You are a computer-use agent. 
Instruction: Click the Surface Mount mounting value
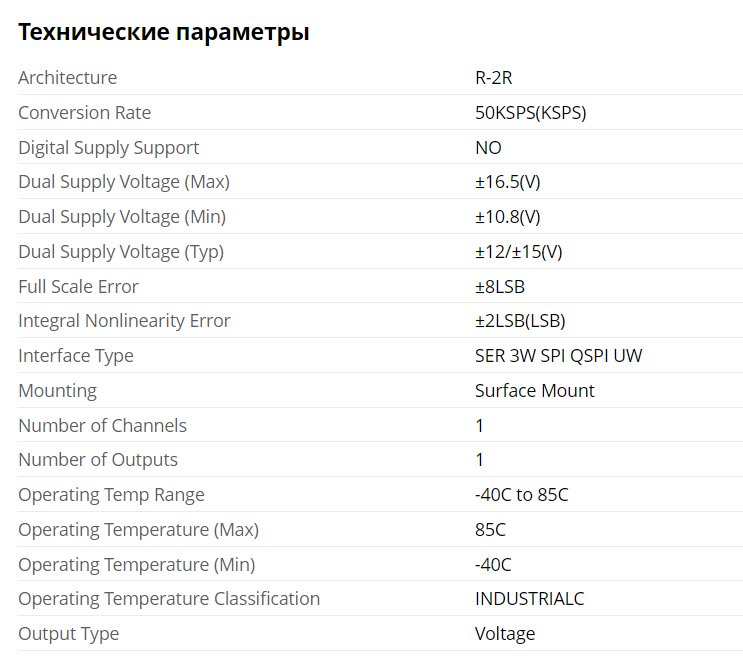coord(535,391)
